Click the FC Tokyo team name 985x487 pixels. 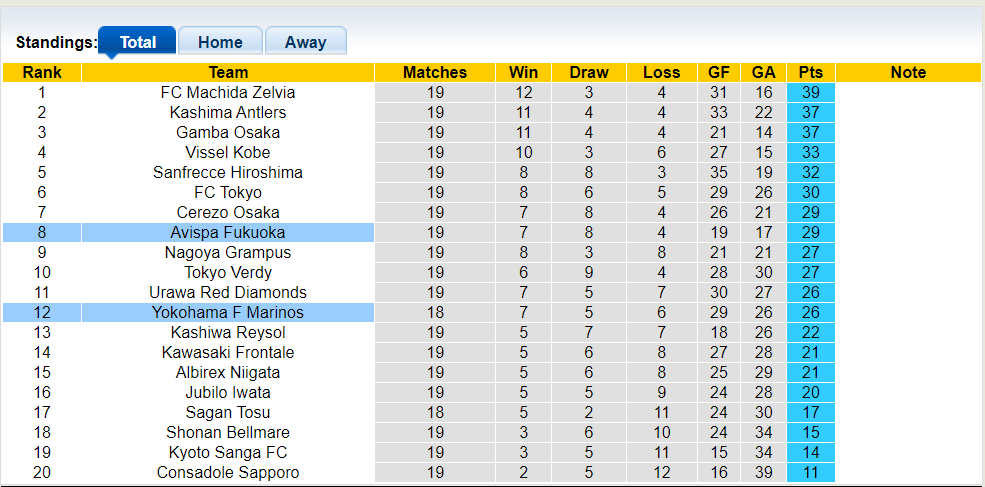click(228, 192)
